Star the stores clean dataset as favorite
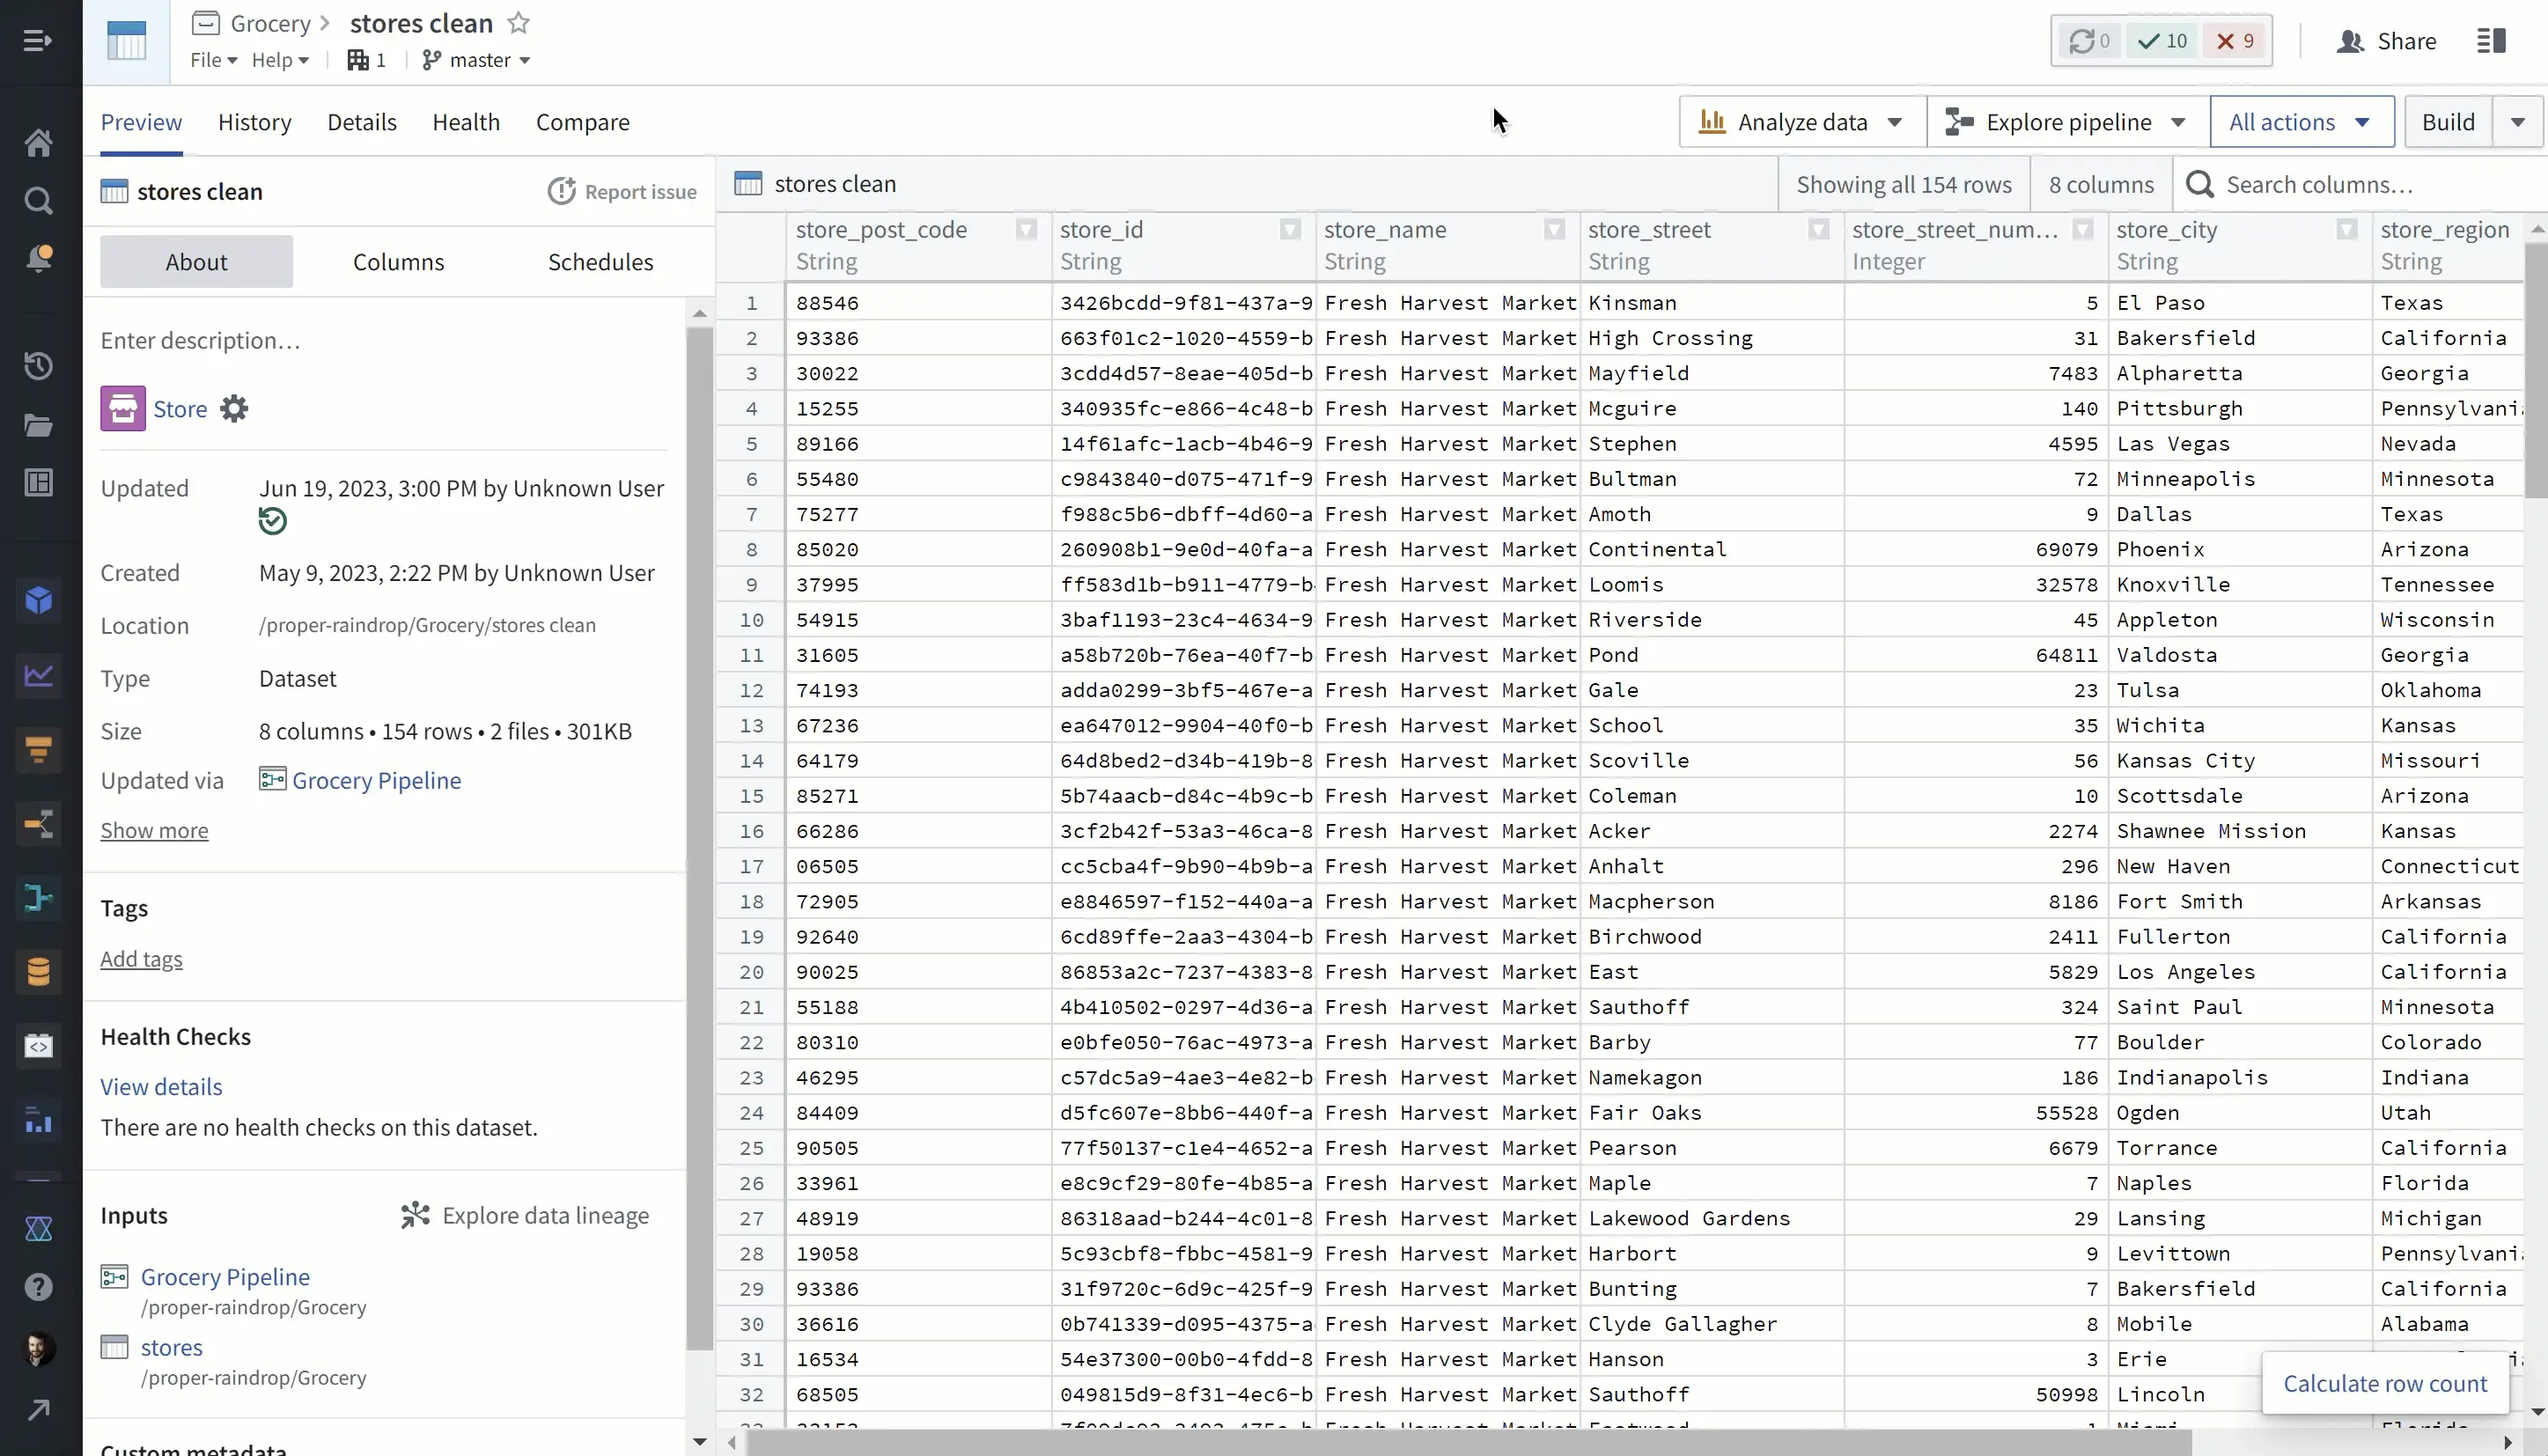Viewport: 2548px width, 1456px height. coord(518,22)
